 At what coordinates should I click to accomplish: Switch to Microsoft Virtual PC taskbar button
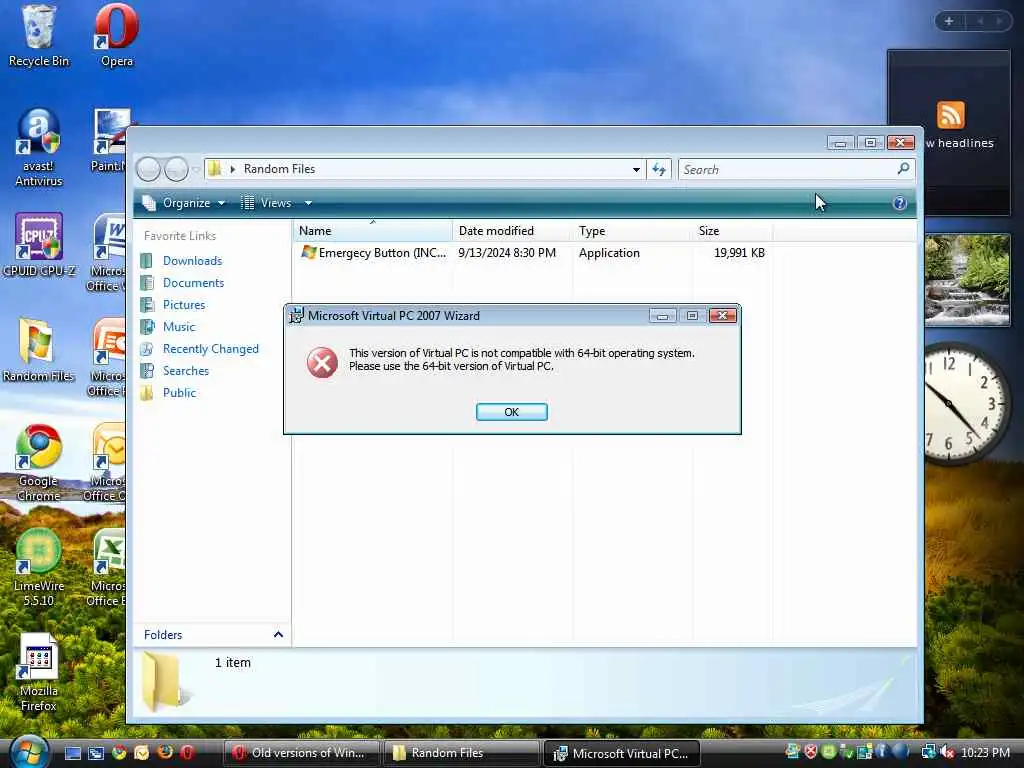coord(622,753)
